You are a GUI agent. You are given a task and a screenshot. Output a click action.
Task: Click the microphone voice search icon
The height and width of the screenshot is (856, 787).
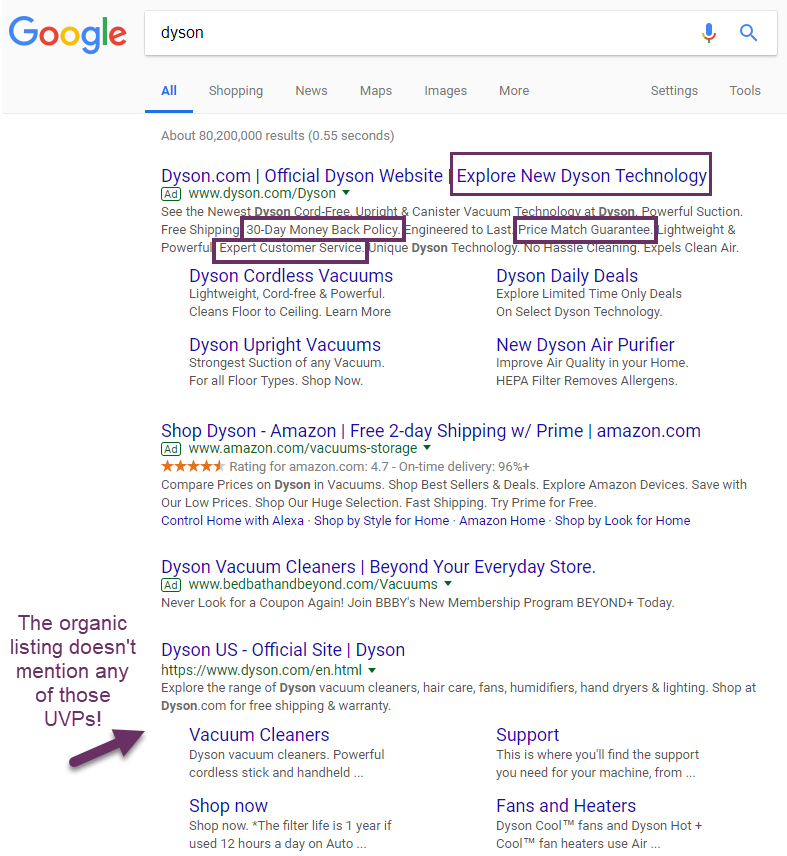coord(709,33)
